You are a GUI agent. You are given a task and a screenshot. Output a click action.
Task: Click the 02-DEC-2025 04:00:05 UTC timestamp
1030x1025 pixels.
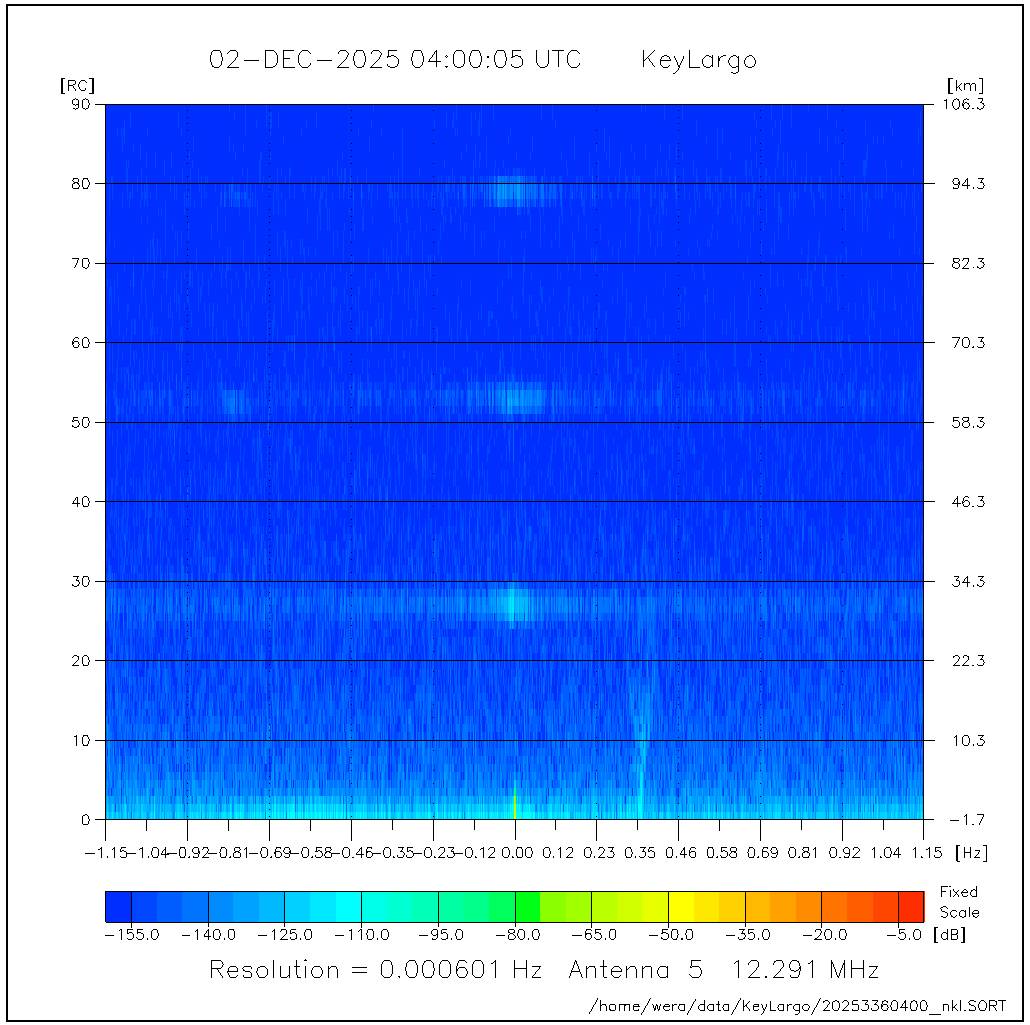click(x=394, y=60)
